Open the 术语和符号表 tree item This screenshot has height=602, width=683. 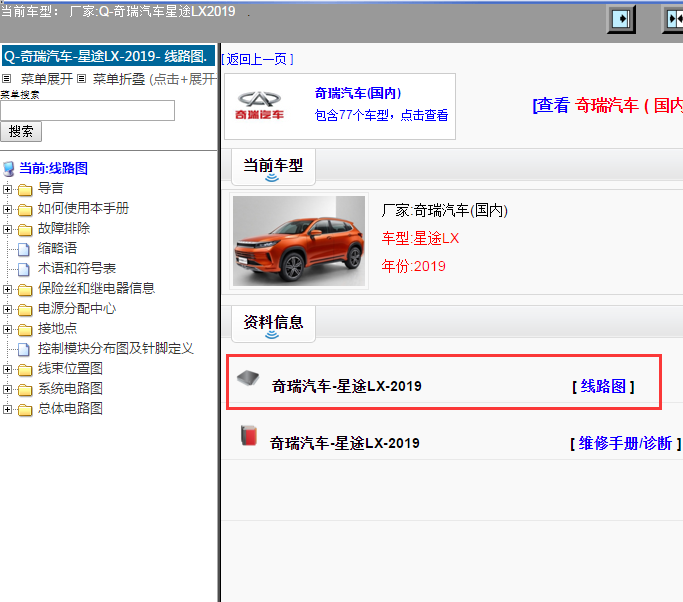[x=77, y=268]
